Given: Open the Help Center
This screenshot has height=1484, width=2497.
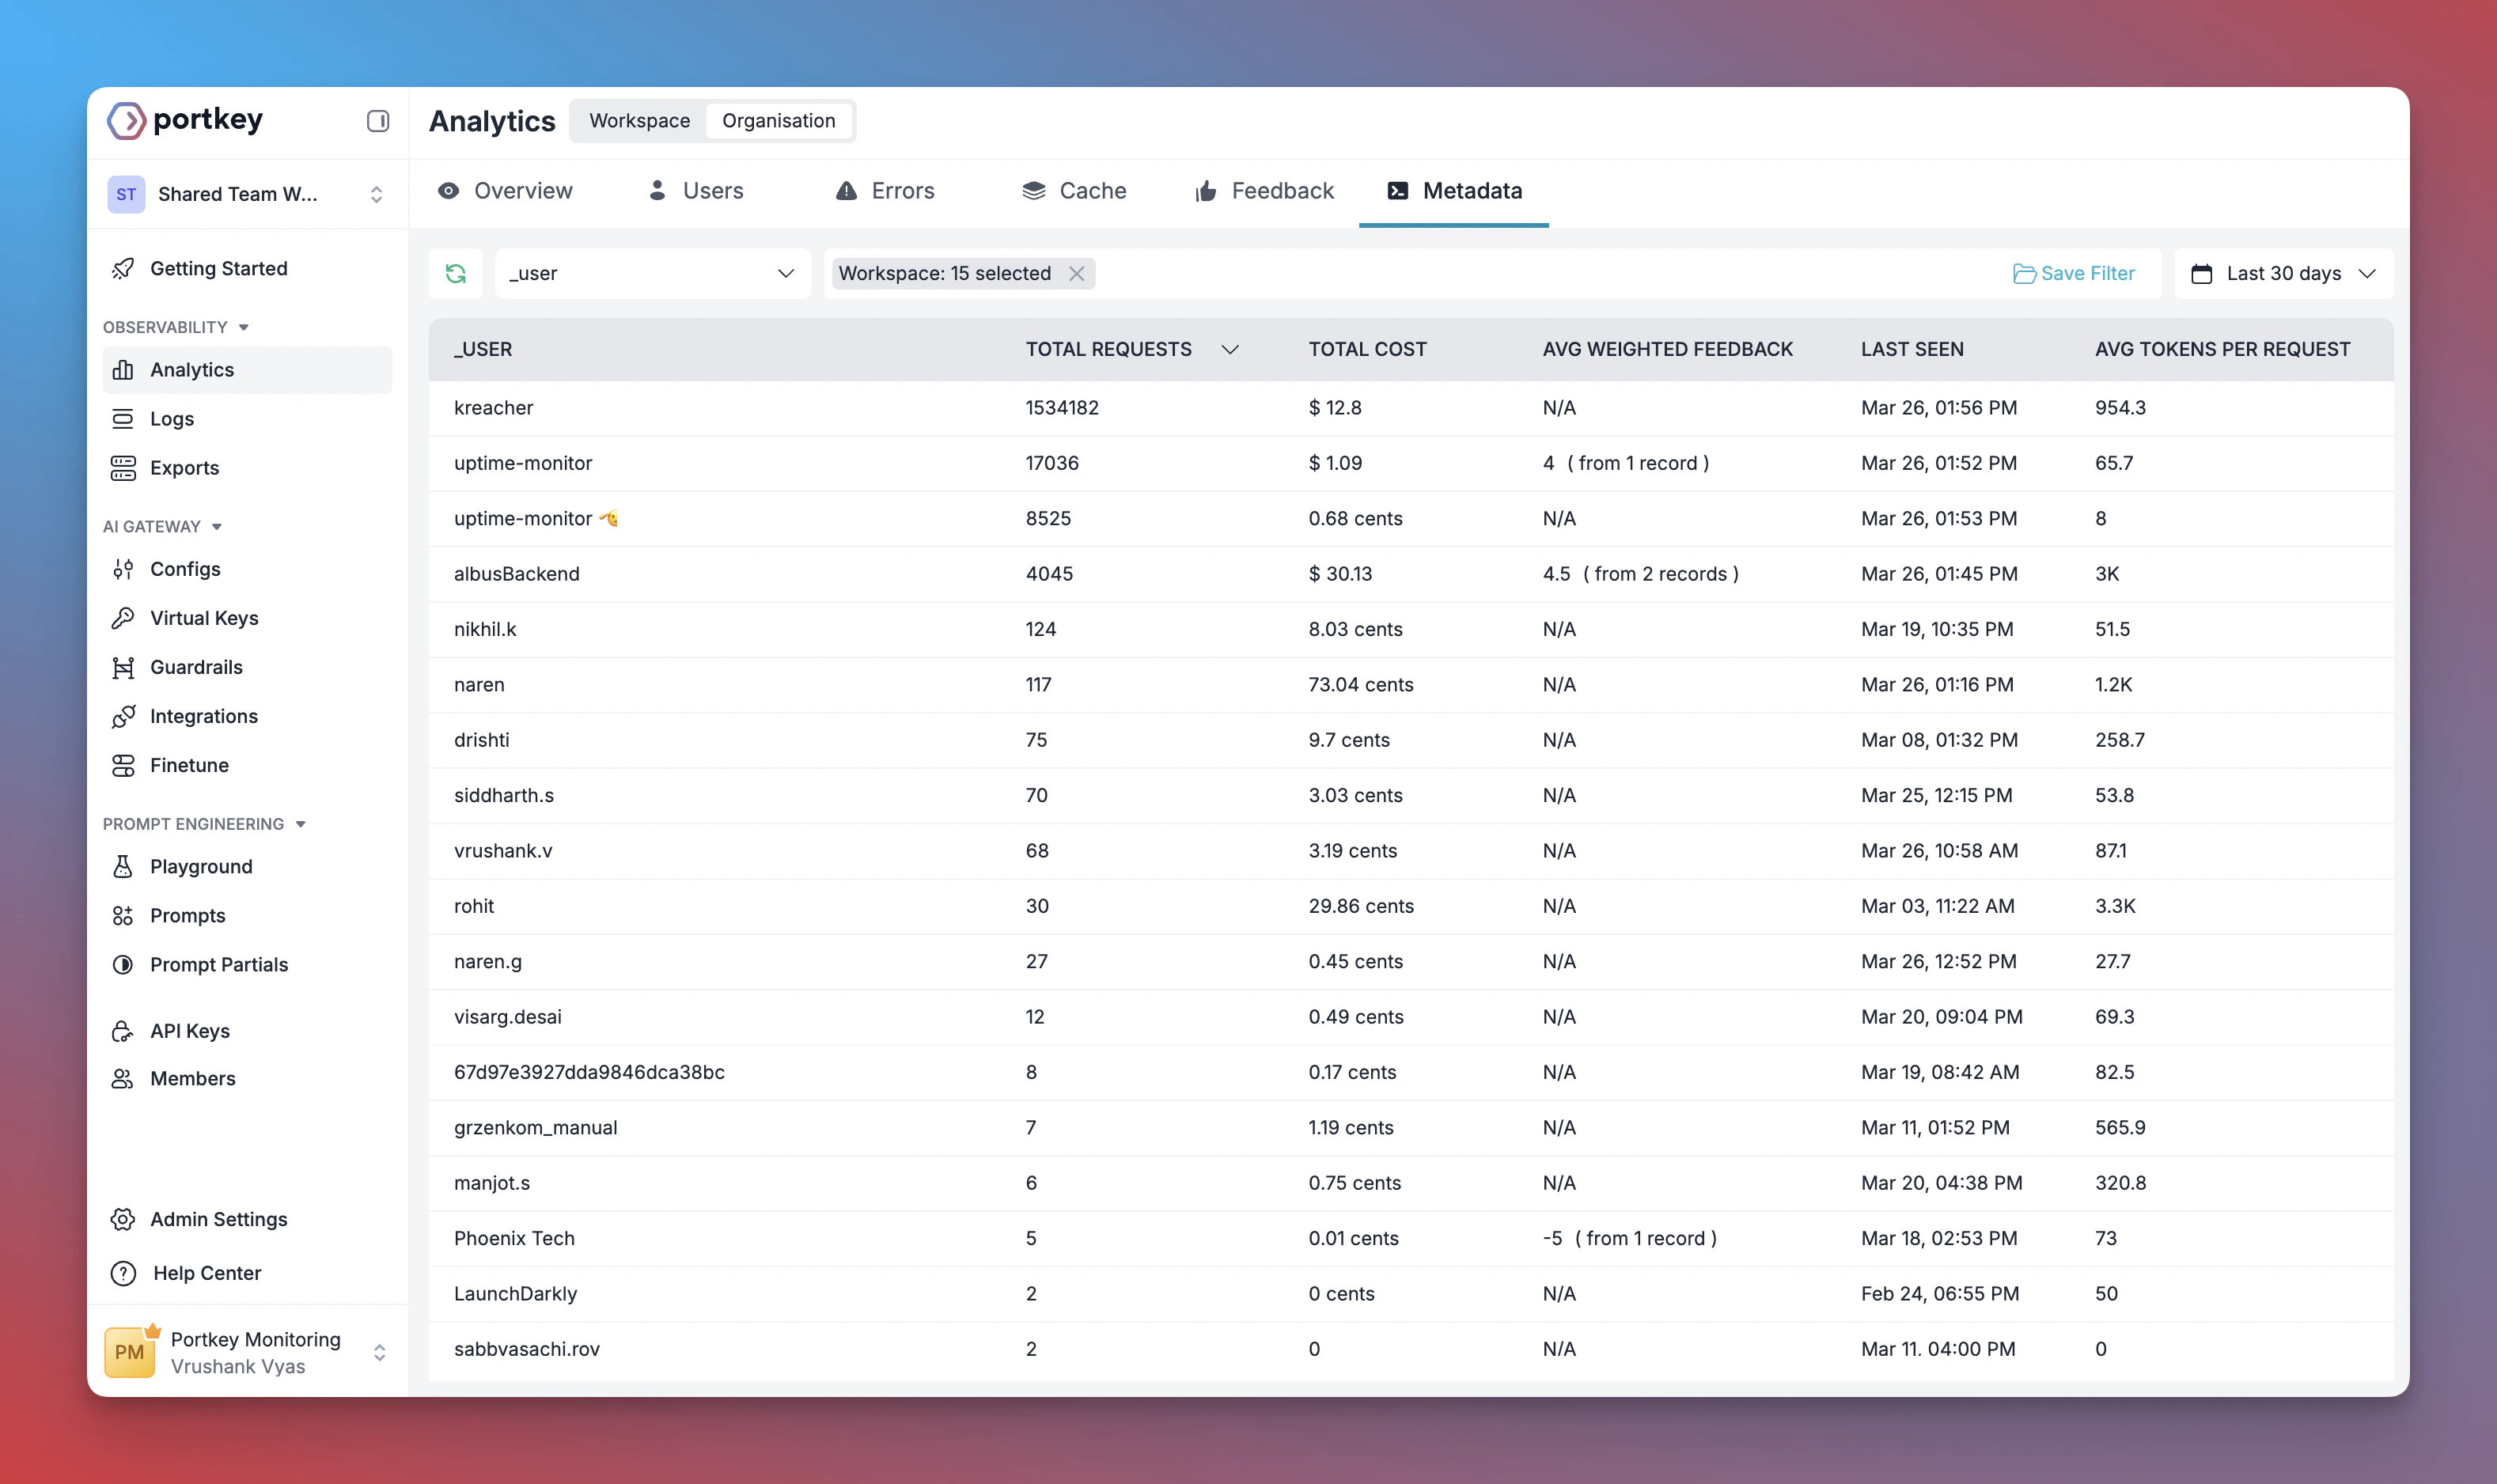Looking at the screenshot, I should 206,1272.
